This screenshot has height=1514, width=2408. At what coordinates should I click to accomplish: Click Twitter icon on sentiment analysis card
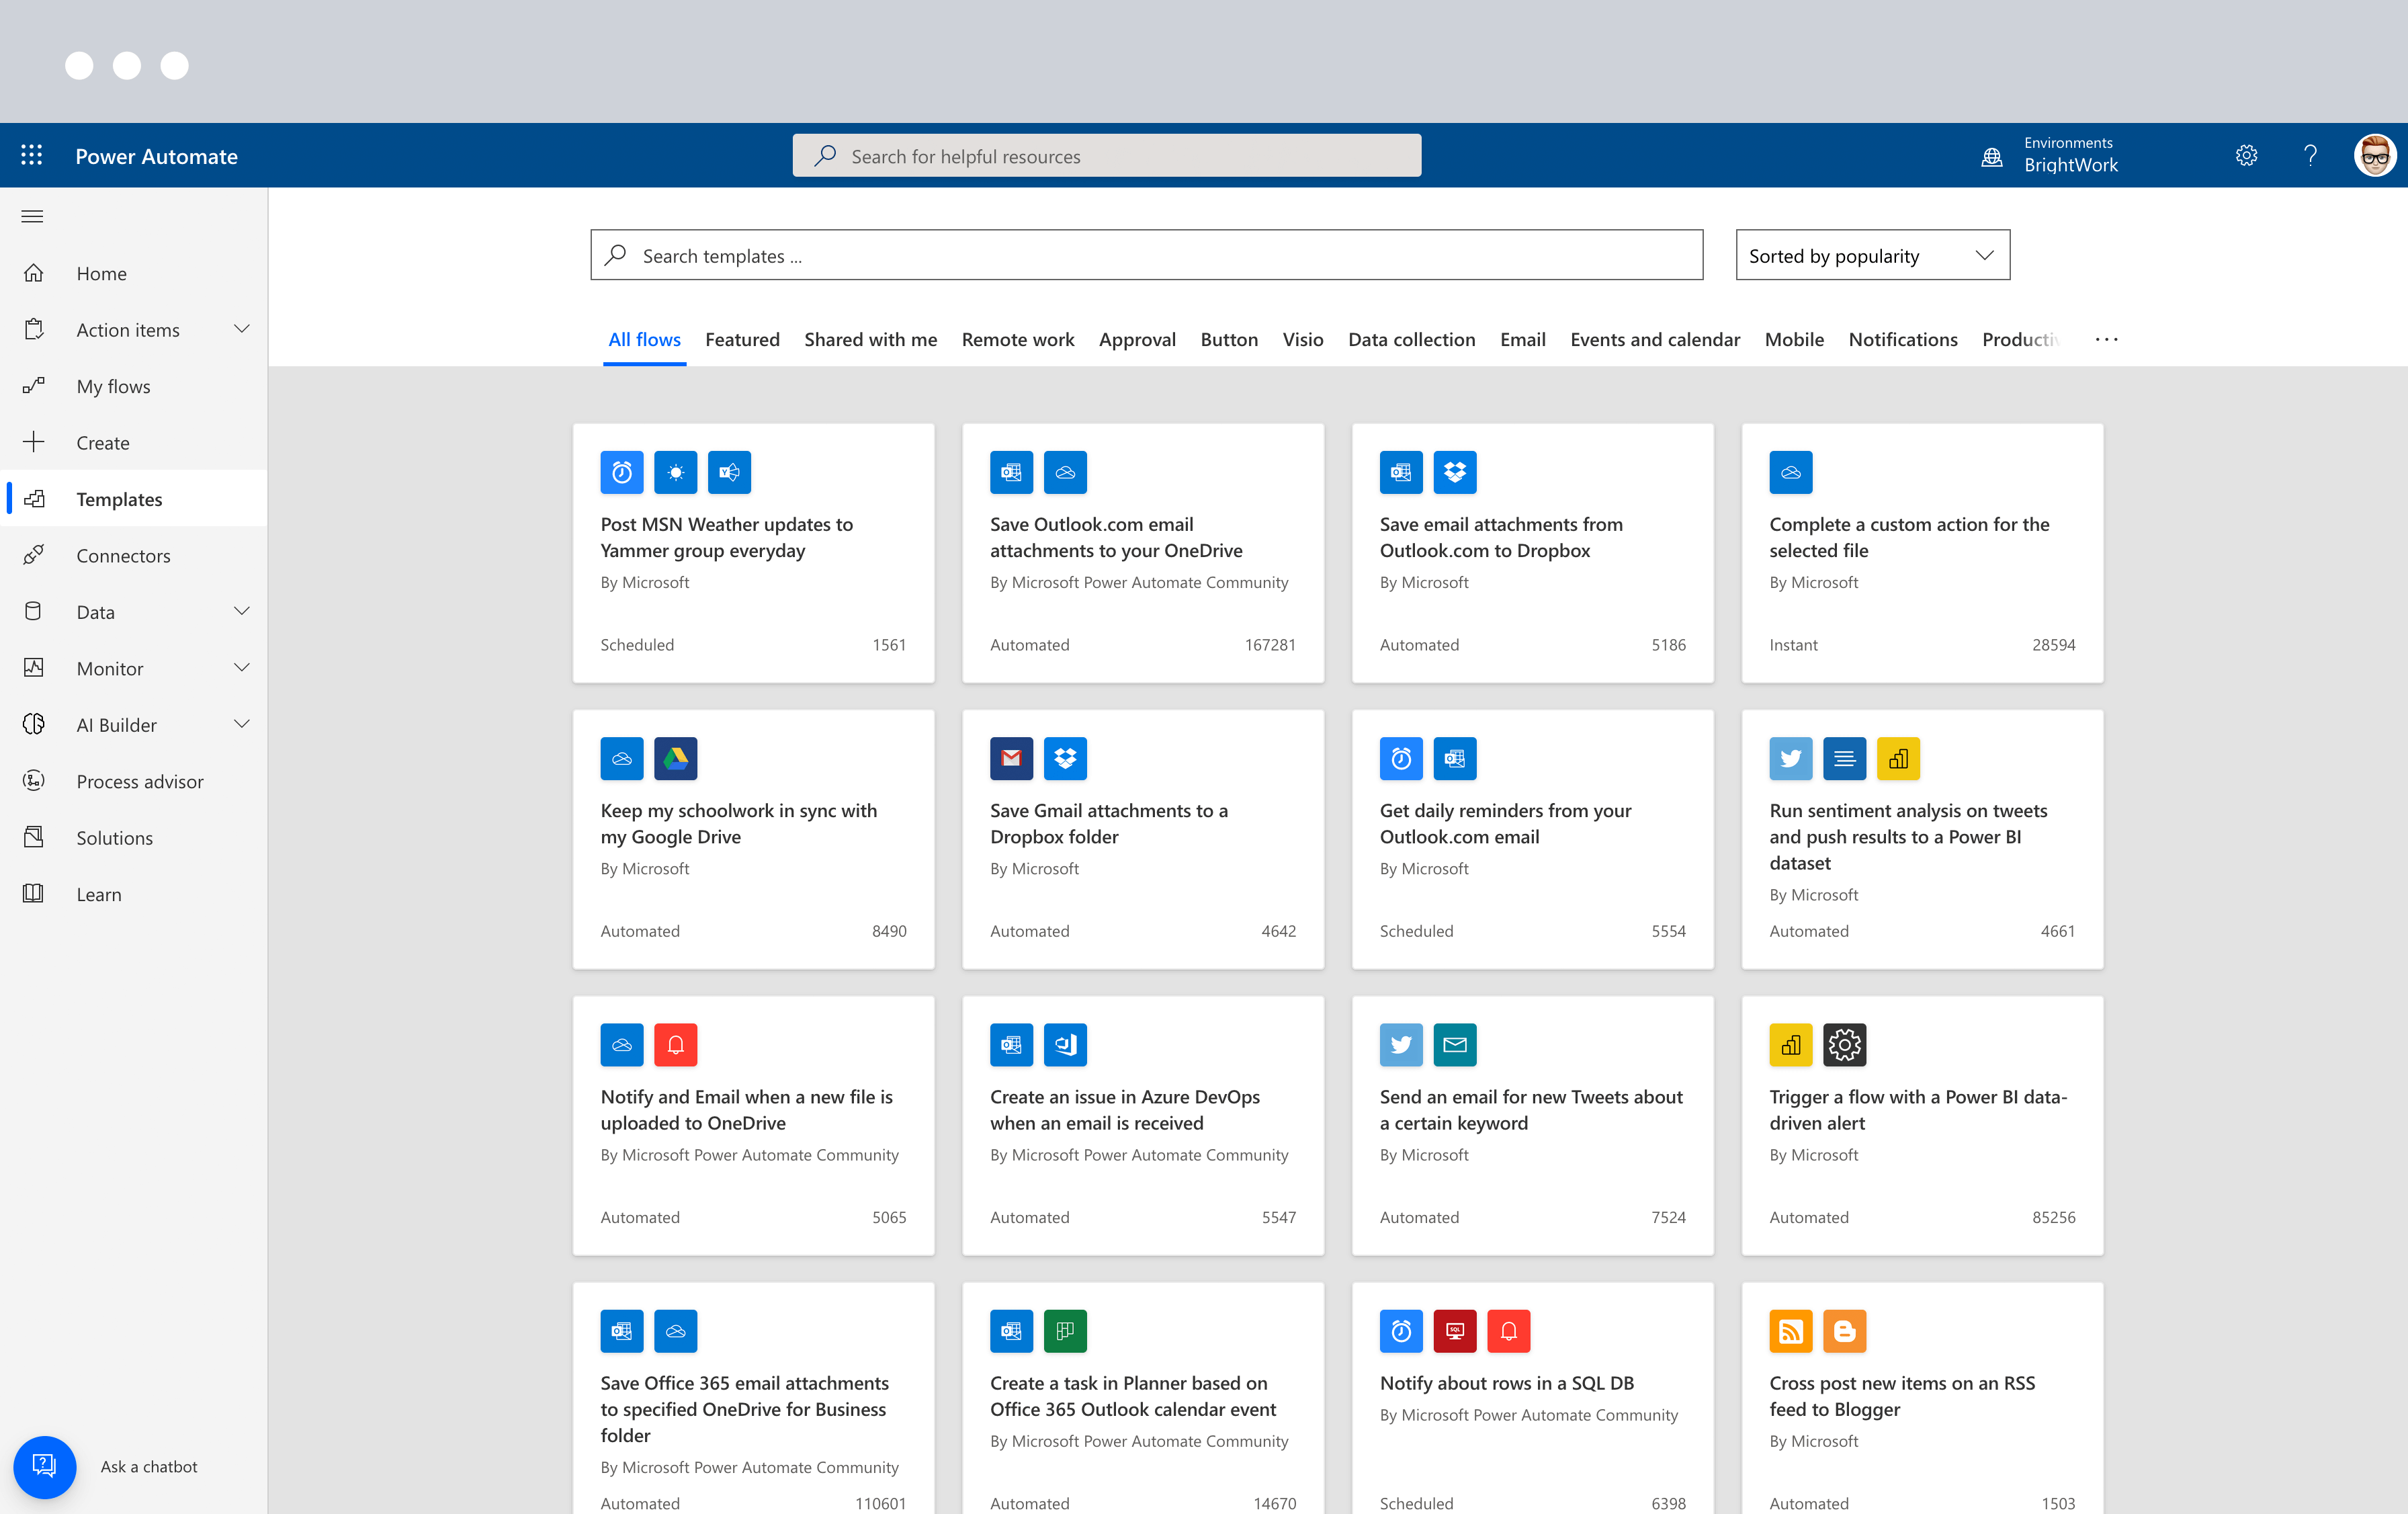pos(1790,758)
